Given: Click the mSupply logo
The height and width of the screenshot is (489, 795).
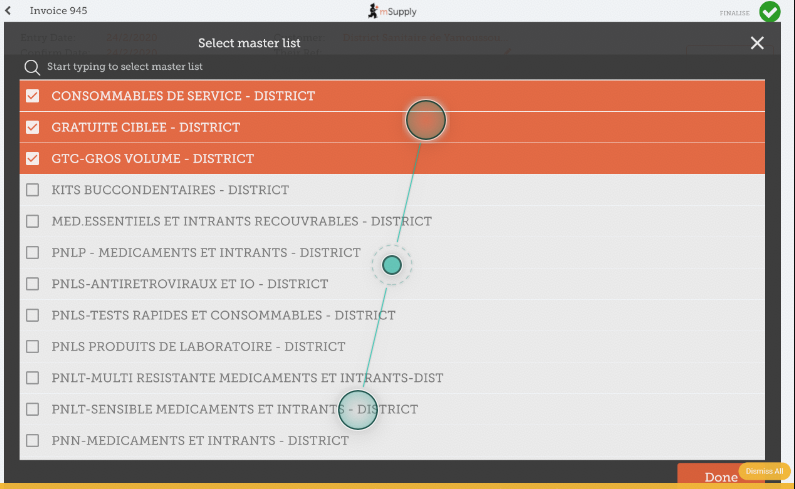Looking at the screenshot, I should click(392, 11).
